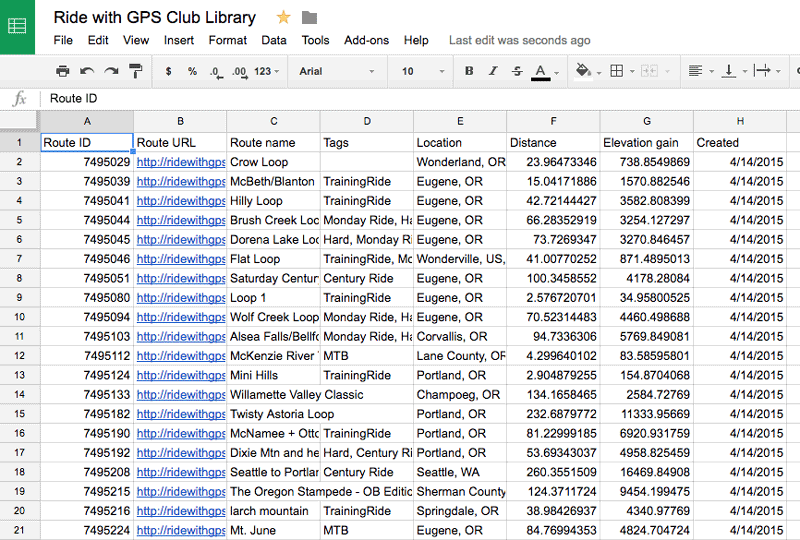Image resolution: width=800 pixels, height=540 pixels.
Task: Open the Tools menu
Action: (315, 40)
